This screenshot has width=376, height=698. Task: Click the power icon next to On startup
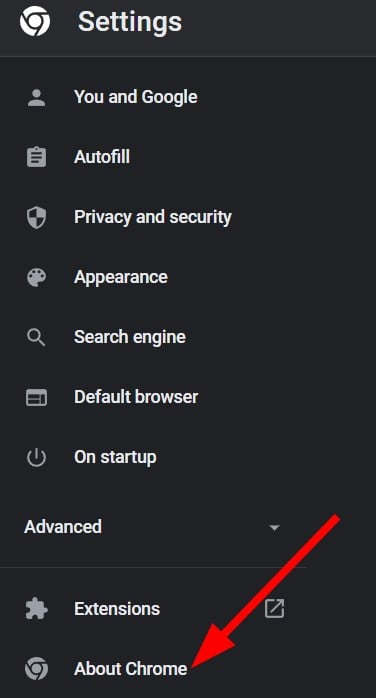(36, 457)
